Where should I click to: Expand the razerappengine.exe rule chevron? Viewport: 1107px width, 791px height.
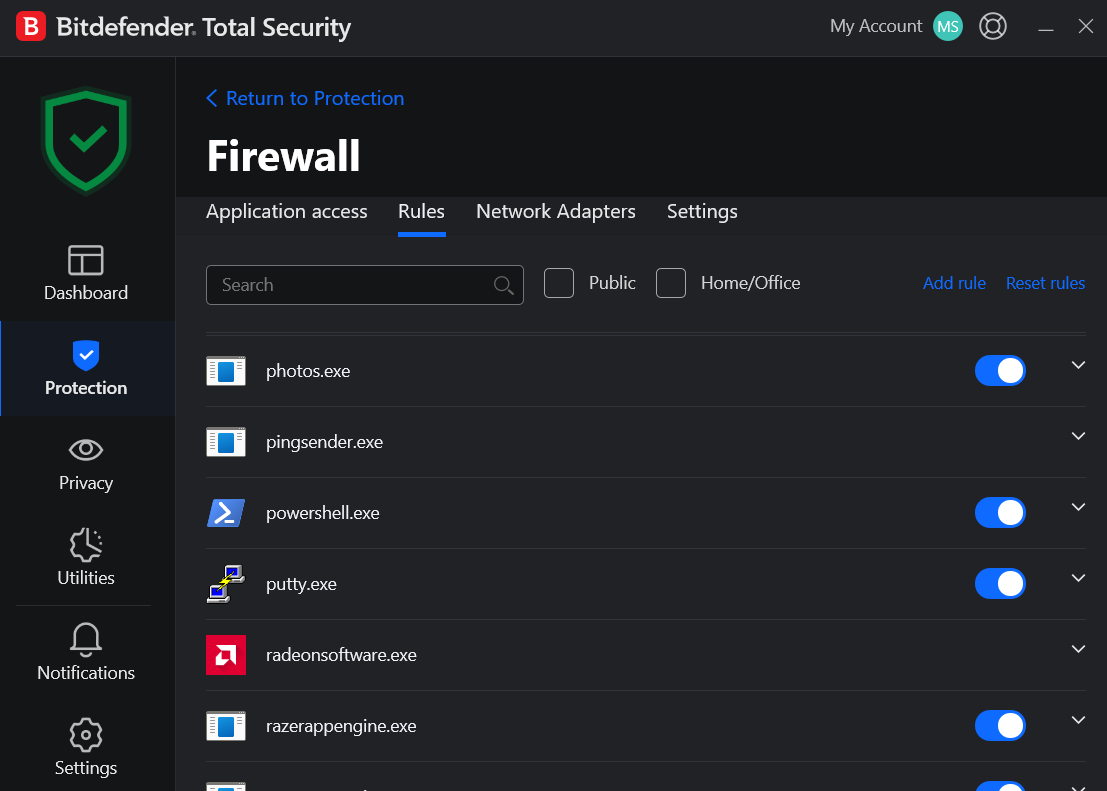click(1078, 720)
